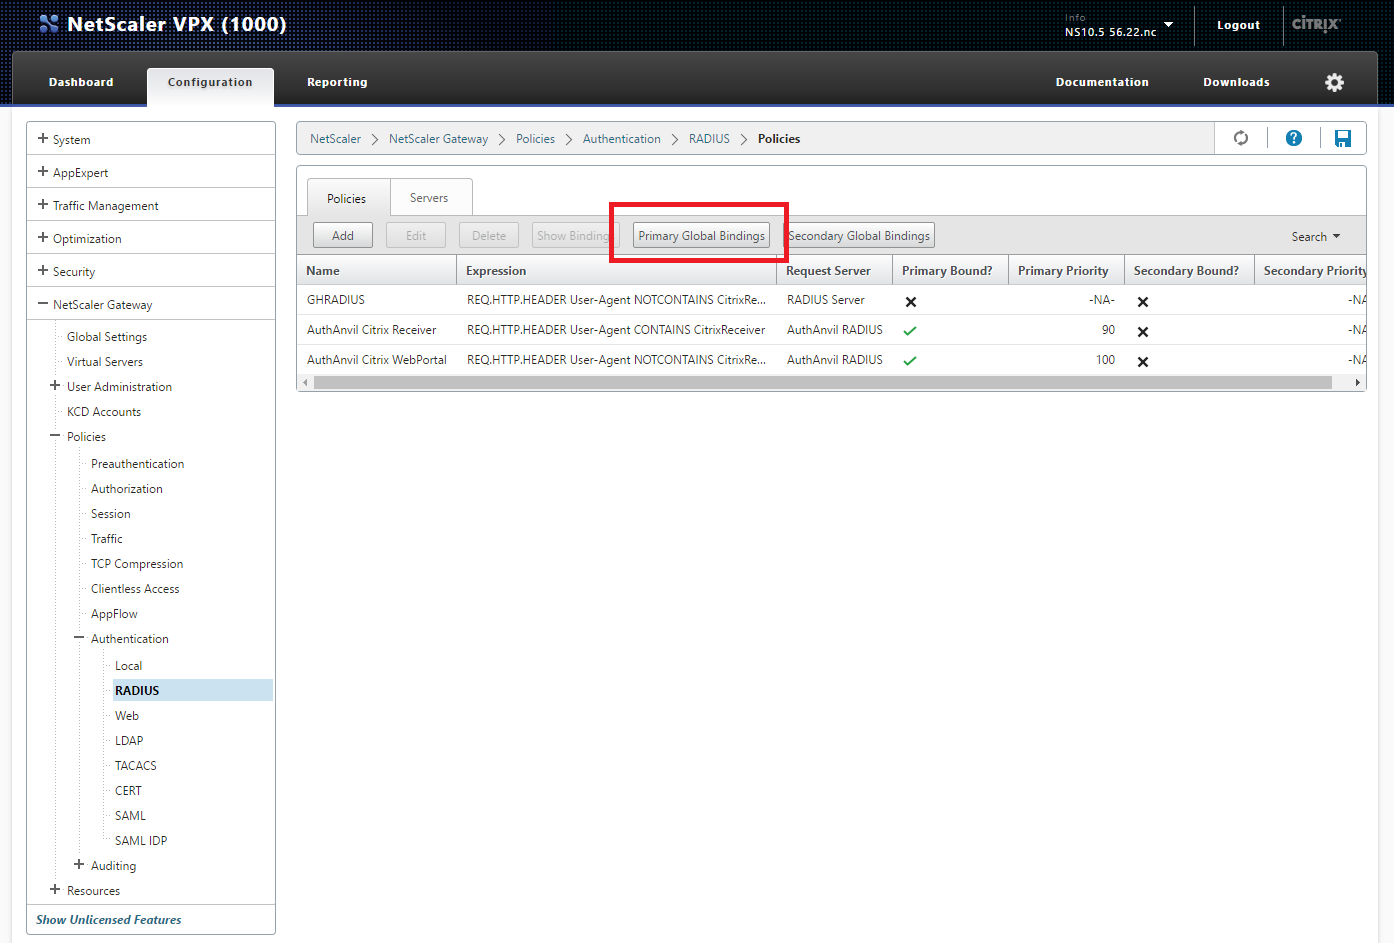Switch to the Servers tab
The width and height of the screenshot is (1394, 943).
[429, 198]
